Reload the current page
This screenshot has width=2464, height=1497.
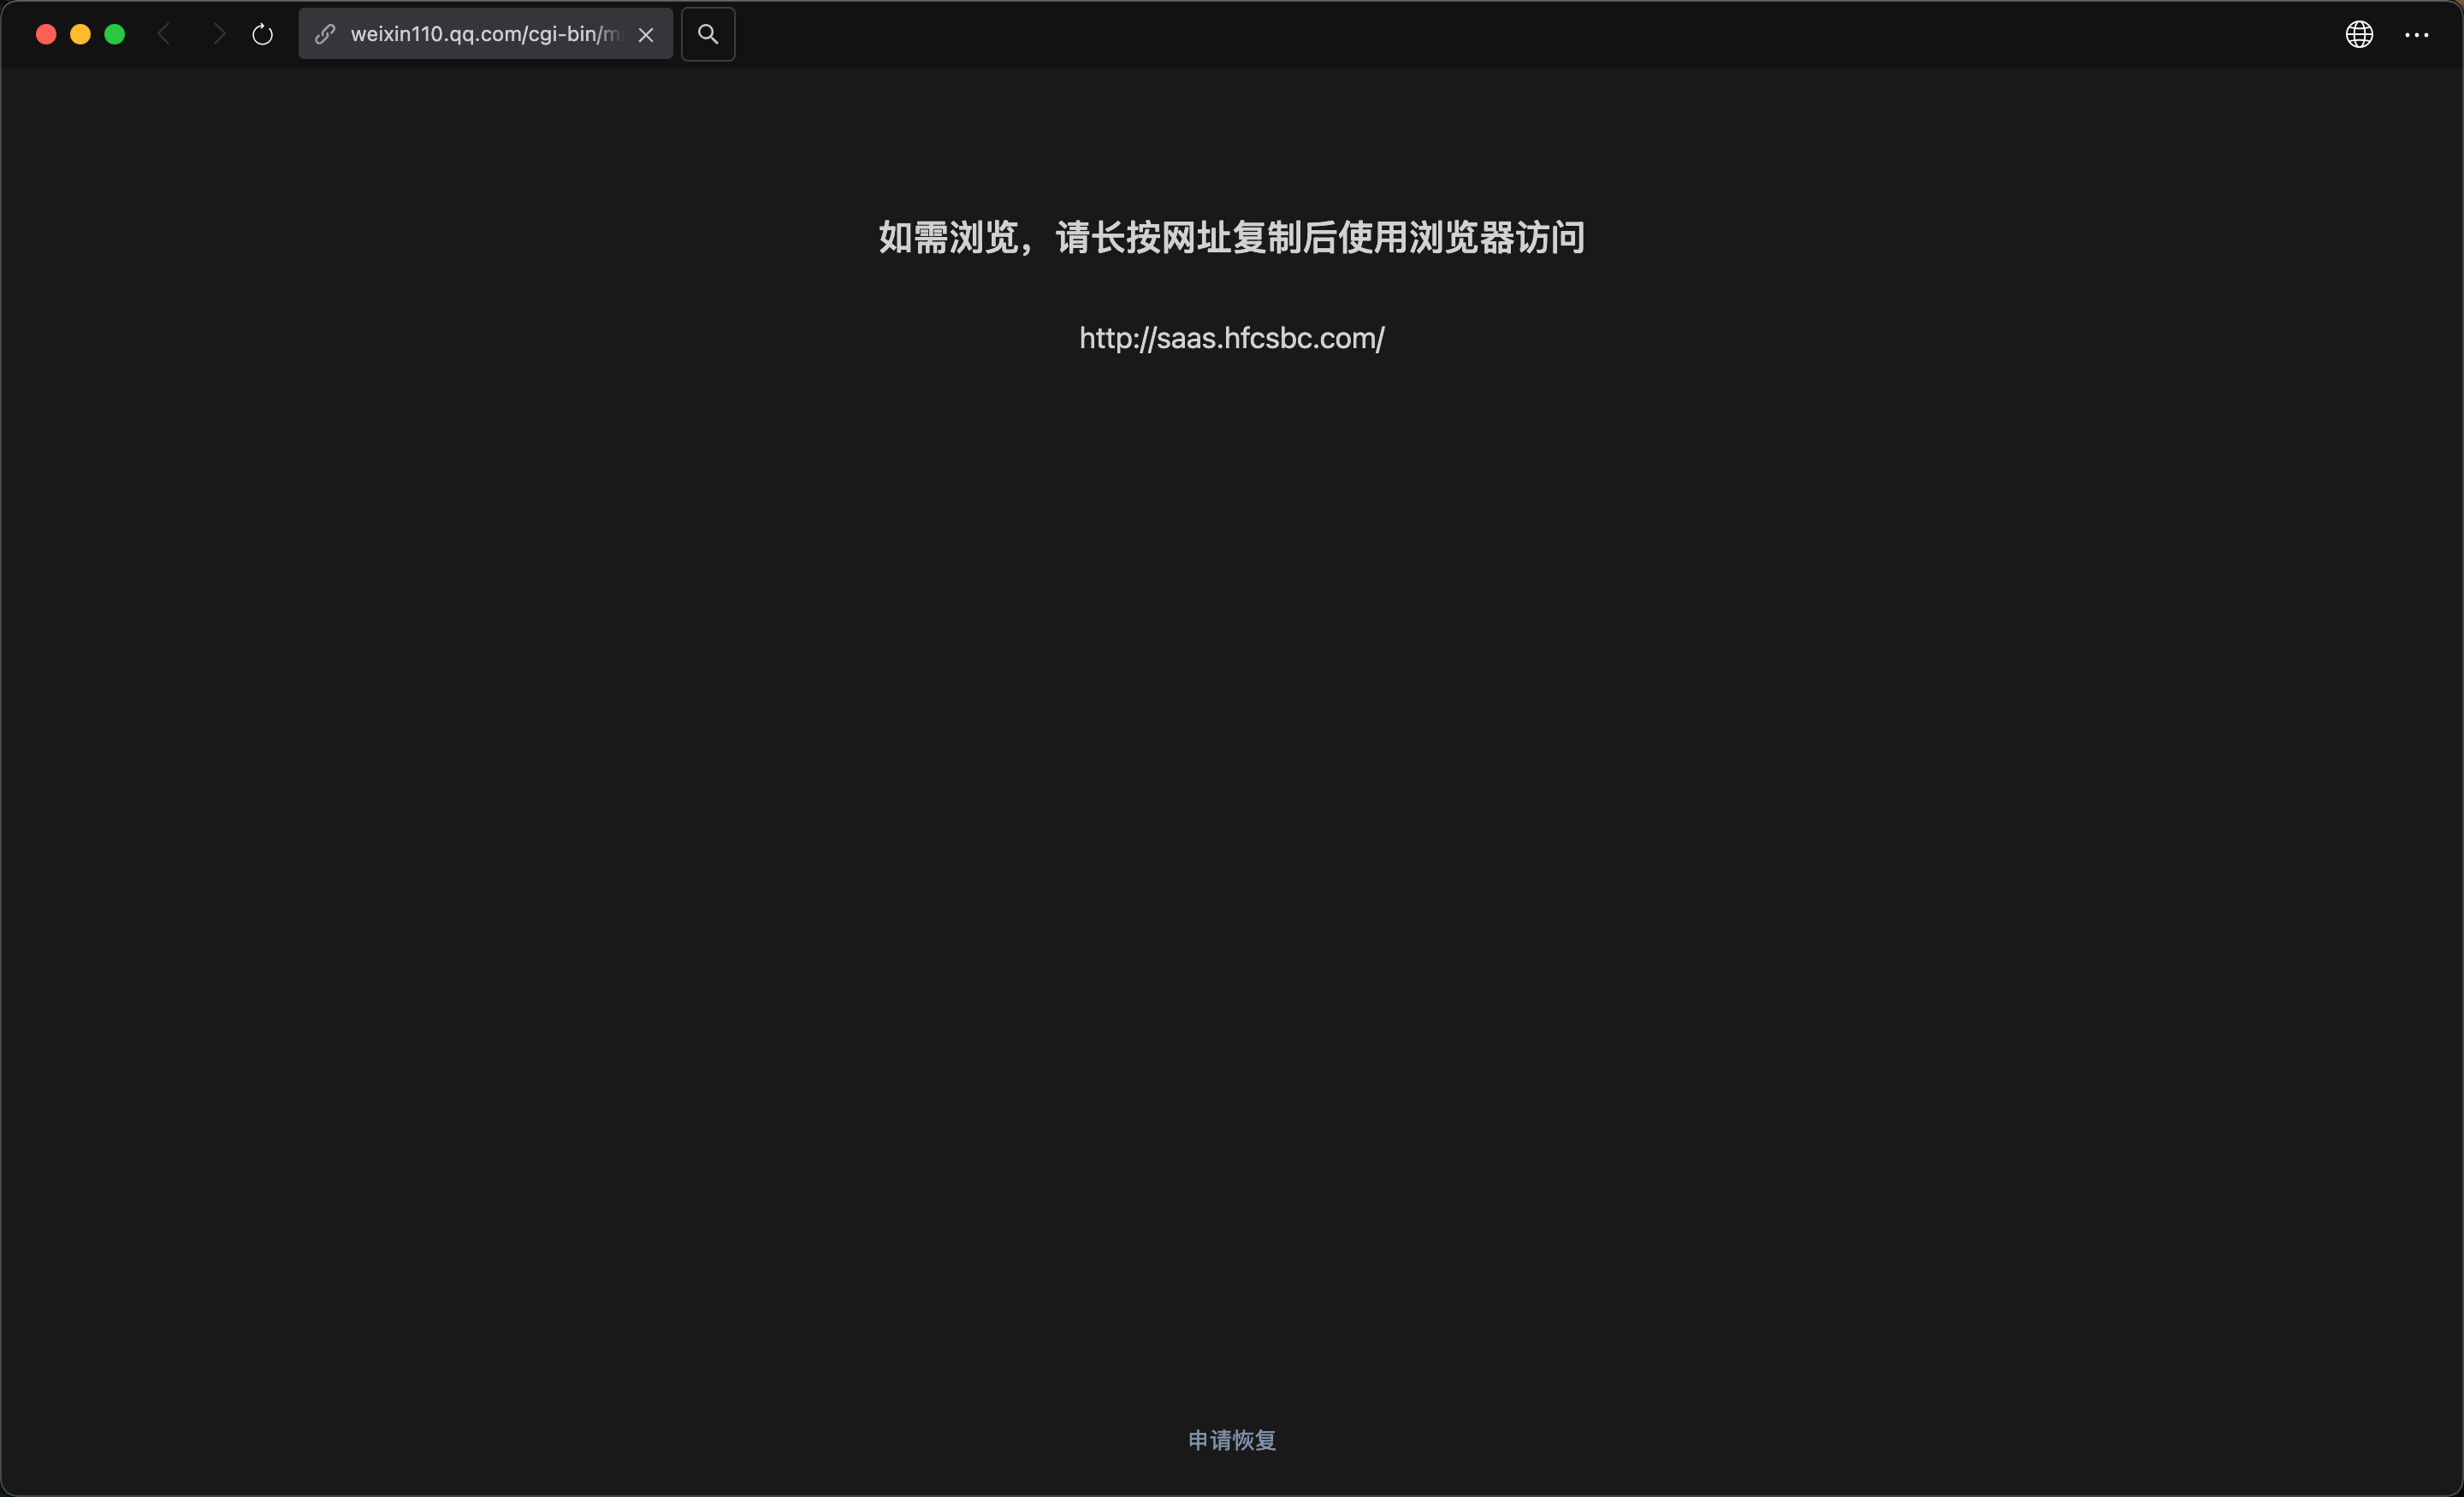(262, 35)
